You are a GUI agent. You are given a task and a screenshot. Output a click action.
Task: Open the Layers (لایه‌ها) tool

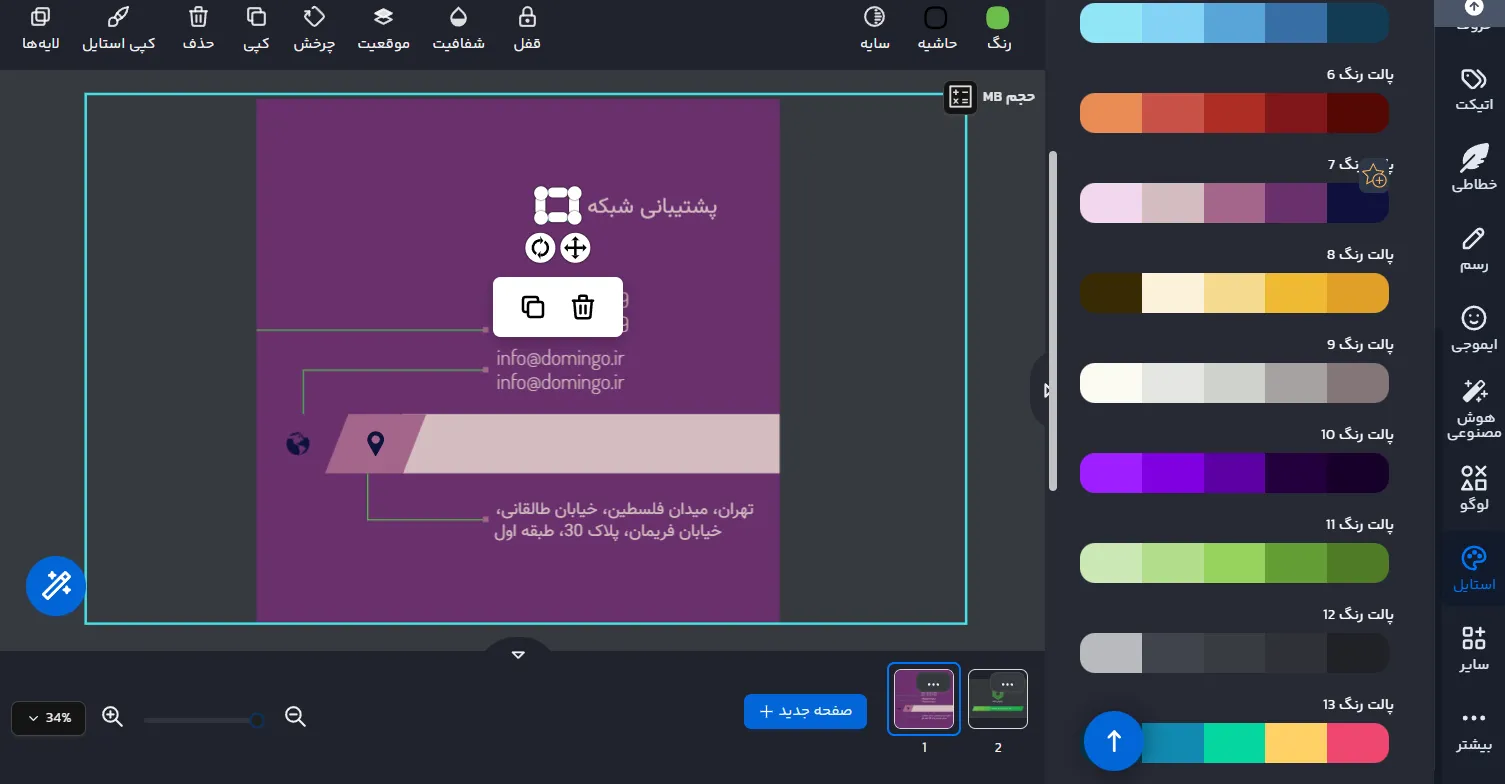point(42,28)
